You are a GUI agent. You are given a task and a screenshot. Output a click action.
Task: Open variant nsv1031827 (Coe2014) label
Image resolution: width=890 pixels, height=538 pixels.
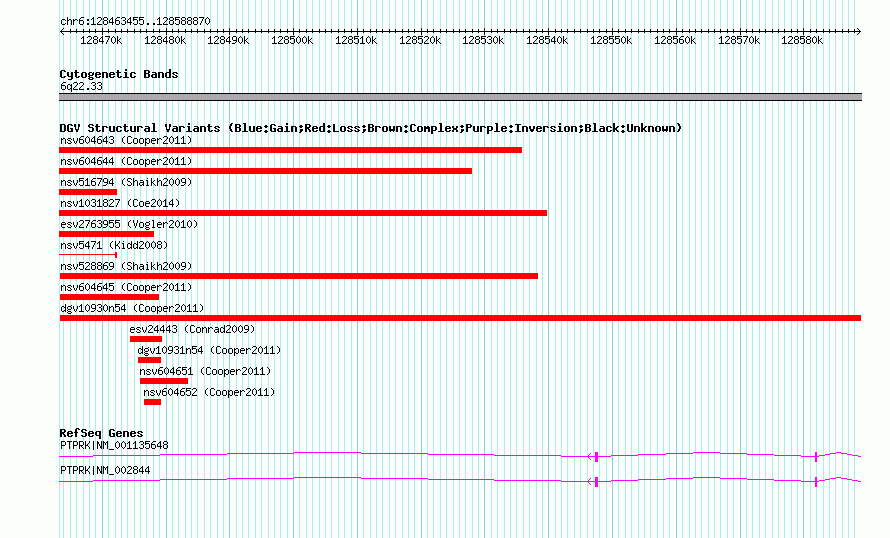pos(120,203)
